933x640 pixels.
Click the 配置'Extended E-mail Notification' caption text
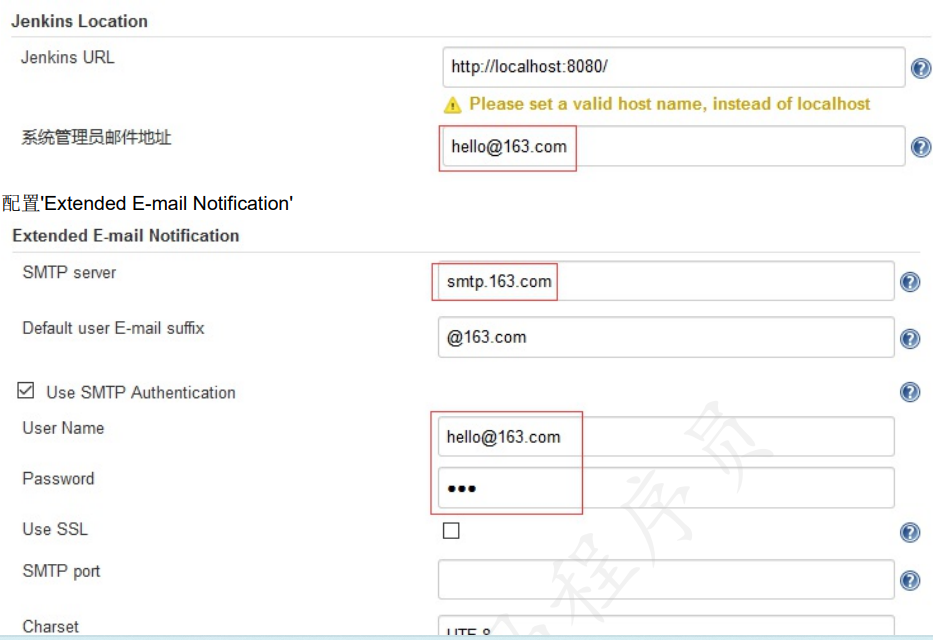coord(148,203)
